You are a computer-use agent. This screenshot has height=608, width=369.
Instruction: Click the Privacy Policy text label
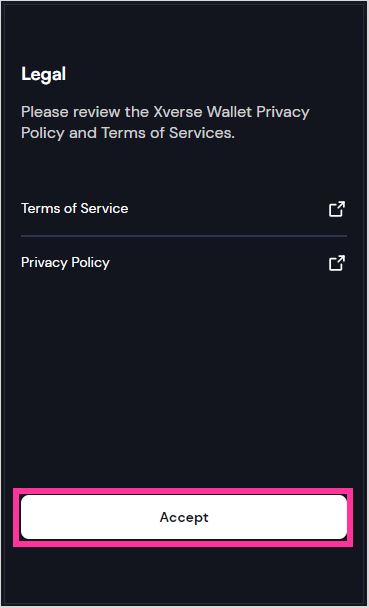(65, 263)
